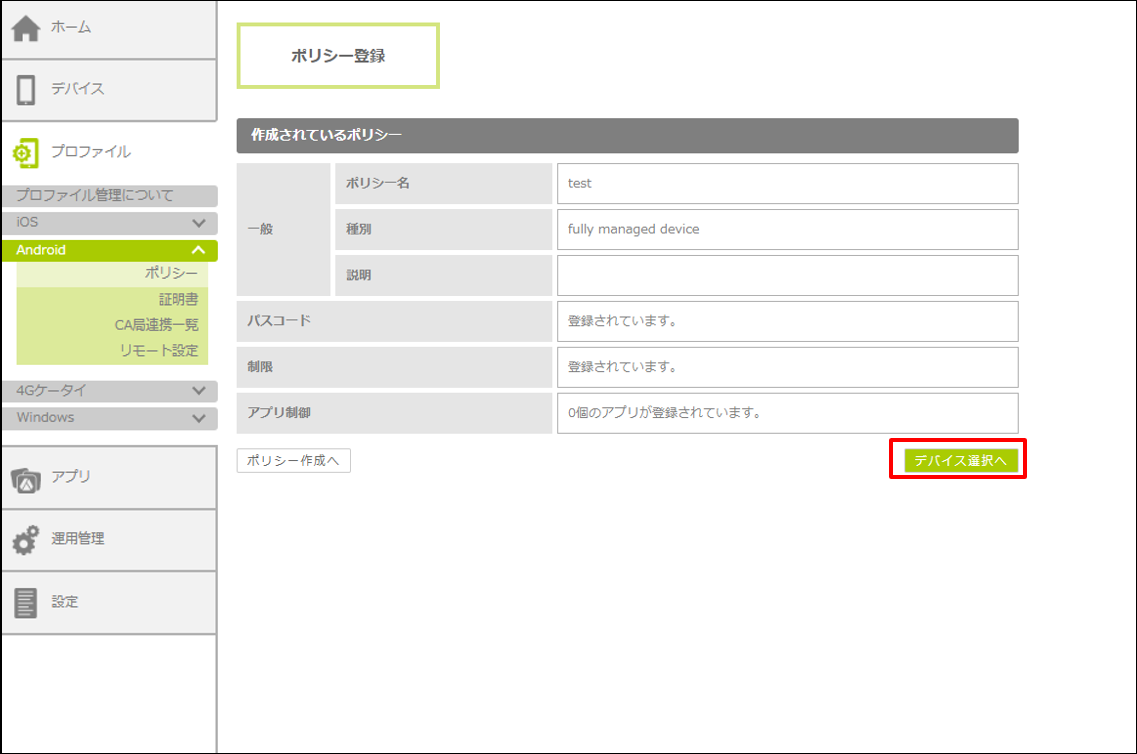Click プロファイル管理について link
Screen dimensions: 1137x754
pyautogui.click(x=95, y=196)
